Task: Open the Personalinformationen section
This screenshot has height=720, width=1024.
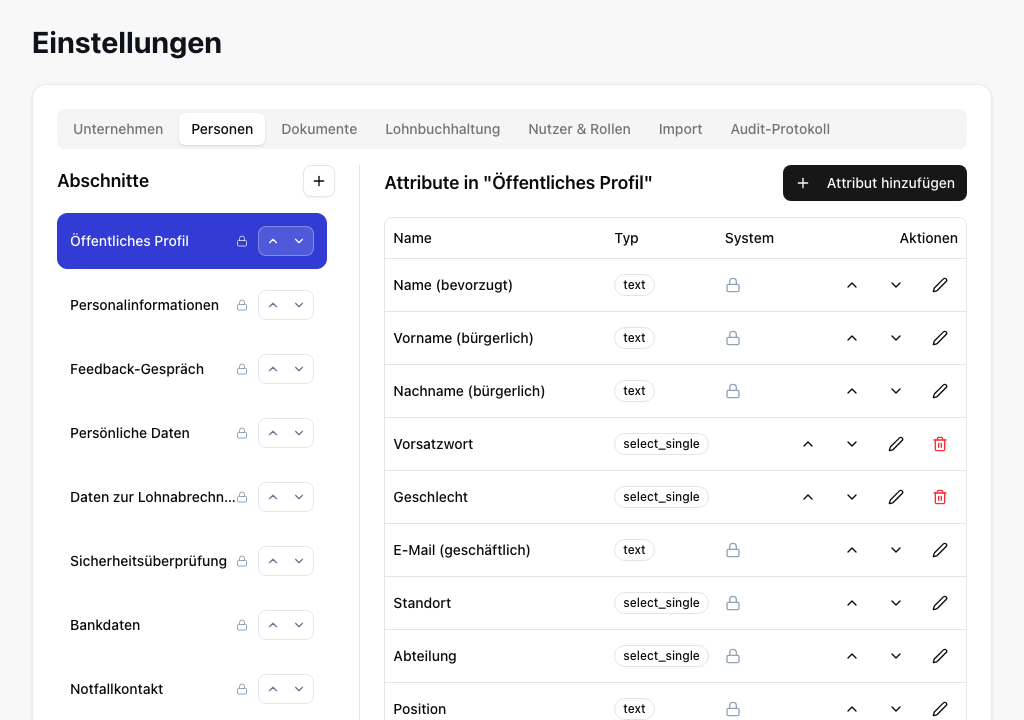Action: pos(192,305)
